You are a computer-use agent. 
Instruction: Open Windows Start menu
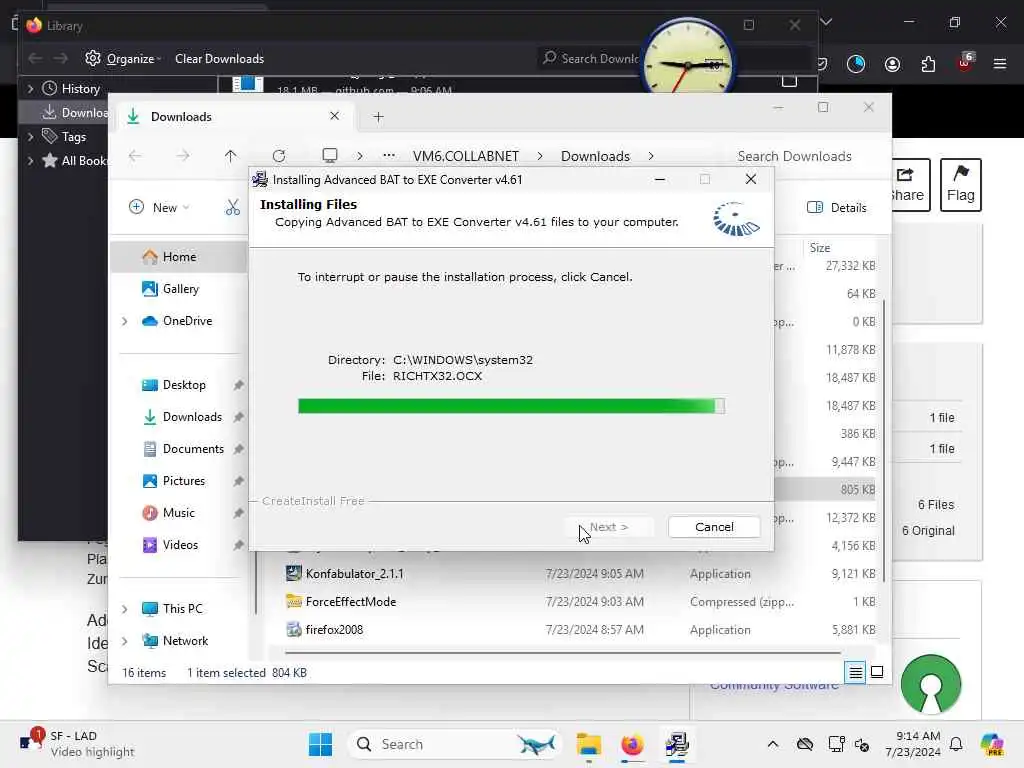click(320, 744)
